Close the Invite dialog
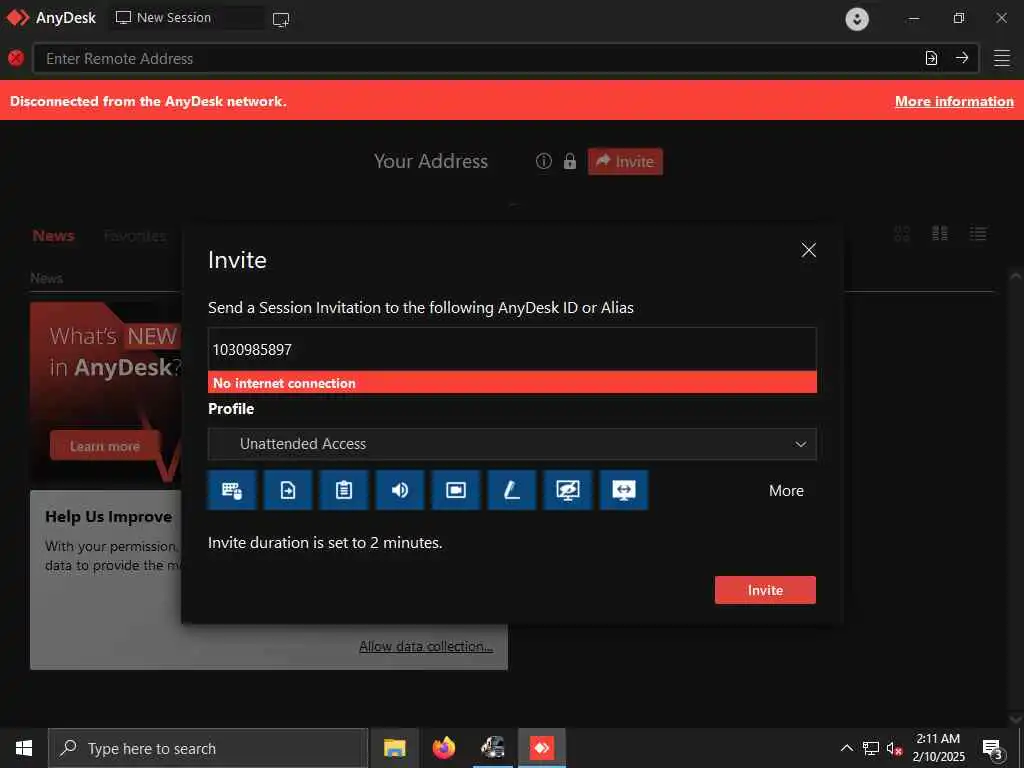This screenshot has height=768, width=1024. pyautogui.click(x=808, y=250)
